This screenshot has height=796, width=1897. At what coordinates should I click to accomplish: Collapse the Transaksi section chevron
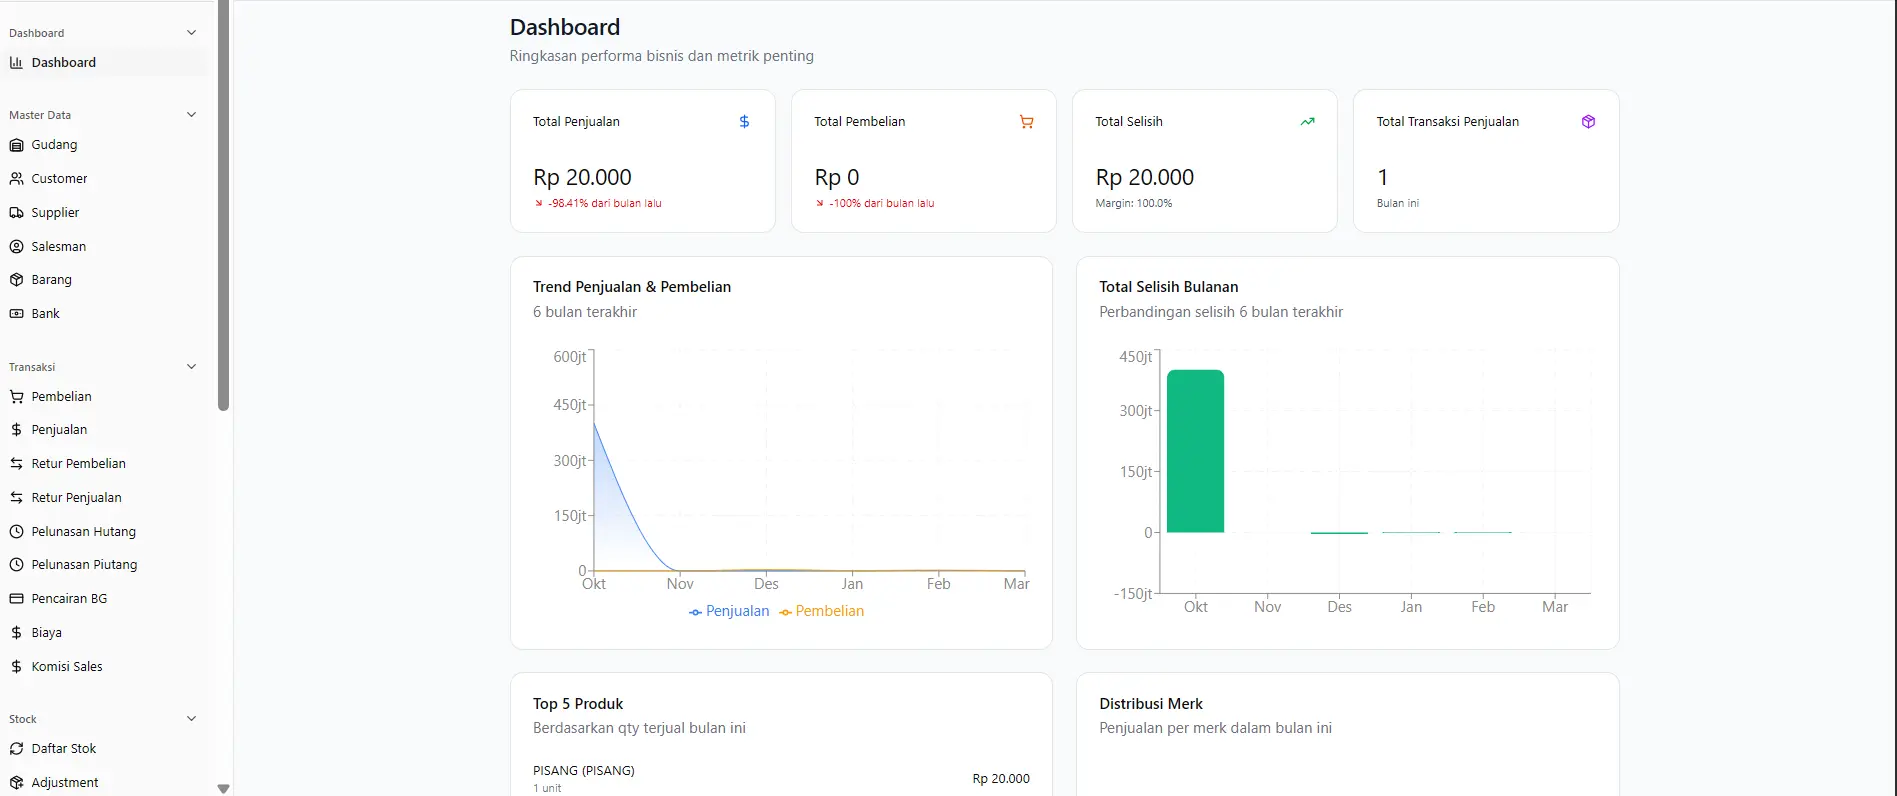click(192, 367)
